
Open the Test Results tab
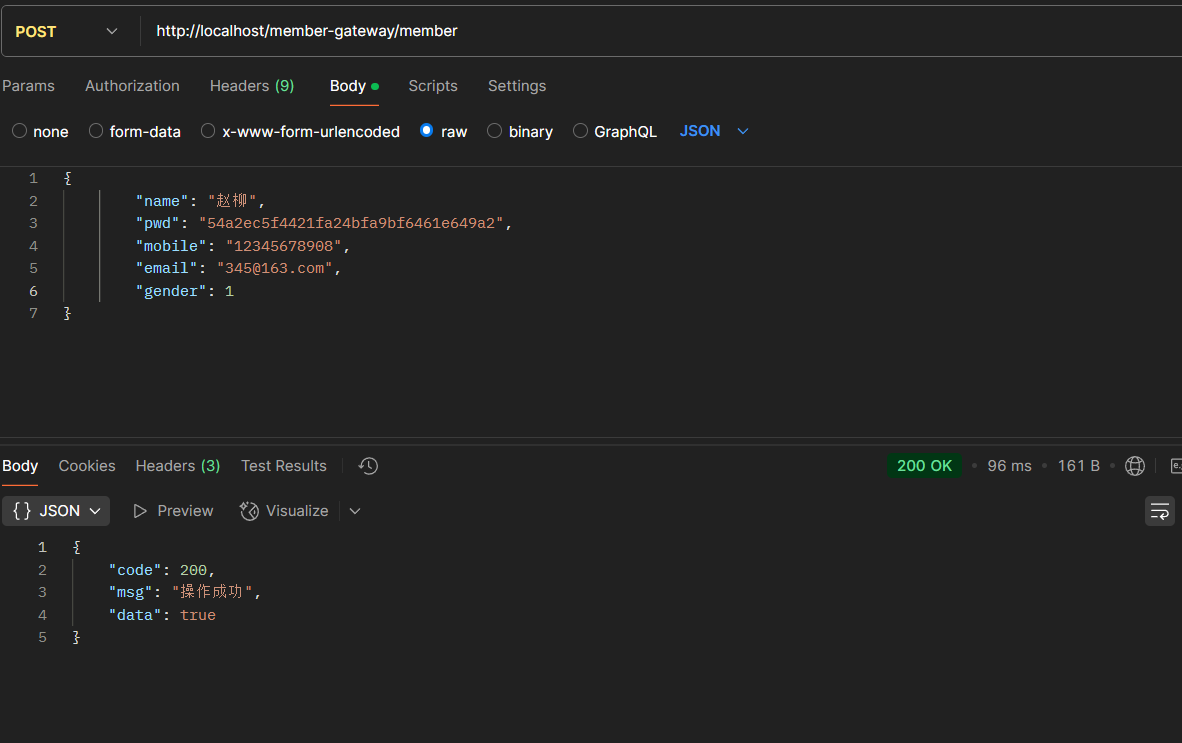(283, 466)
